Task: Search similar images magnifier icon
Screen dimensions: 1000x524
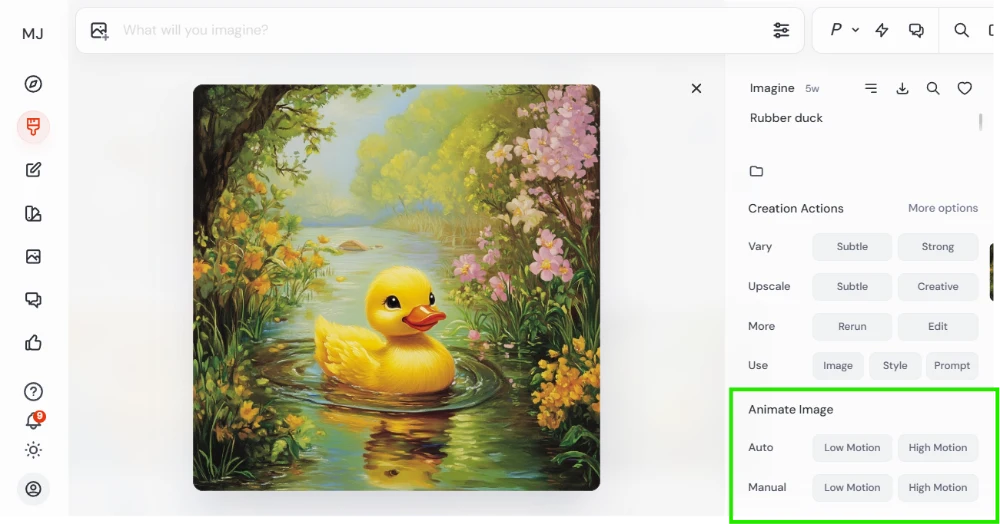Action: point(933,89)
